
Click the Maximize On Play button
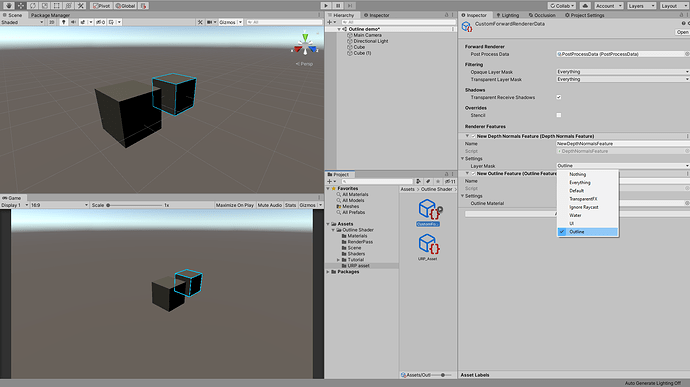click(x=235, y=205)
